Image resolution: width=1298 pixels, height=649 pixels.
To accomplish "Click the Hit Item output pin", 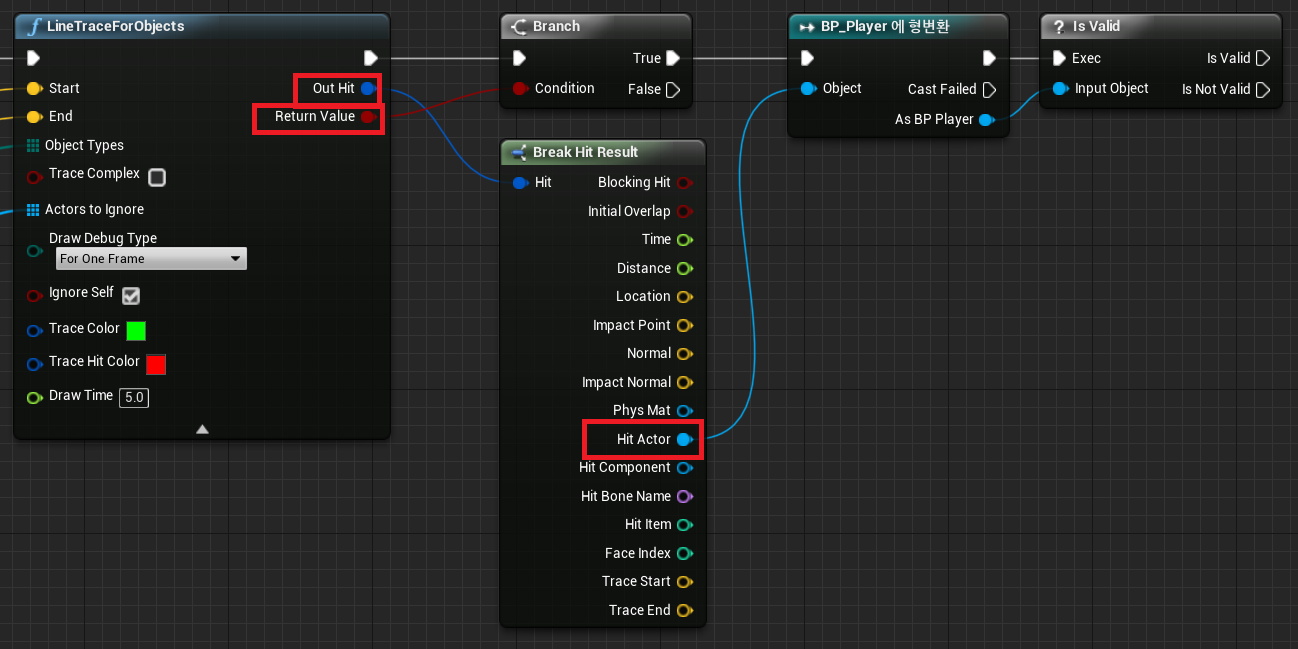I will click(685, 524).
